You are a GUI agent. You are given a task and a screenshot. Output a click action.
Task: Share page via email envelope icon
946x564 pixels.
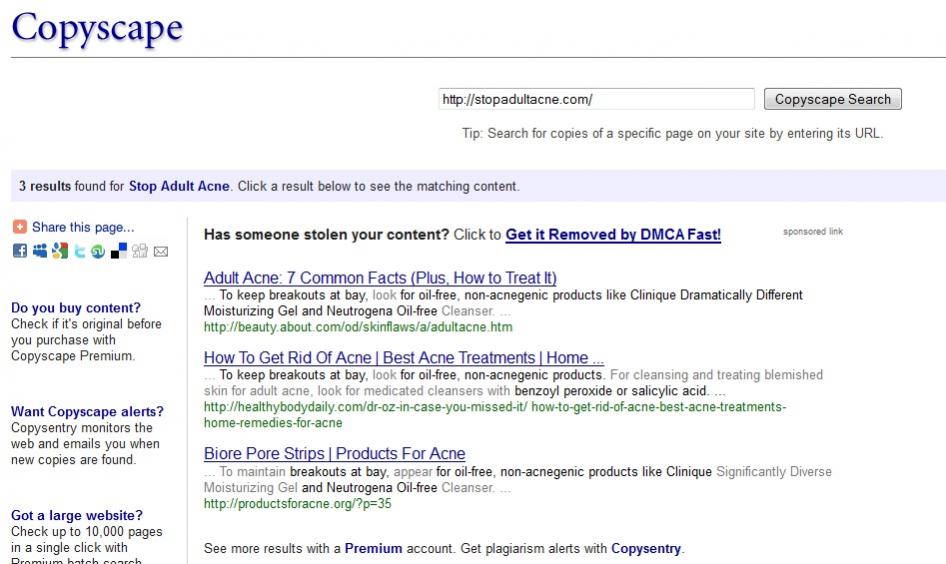pos(160,252)
